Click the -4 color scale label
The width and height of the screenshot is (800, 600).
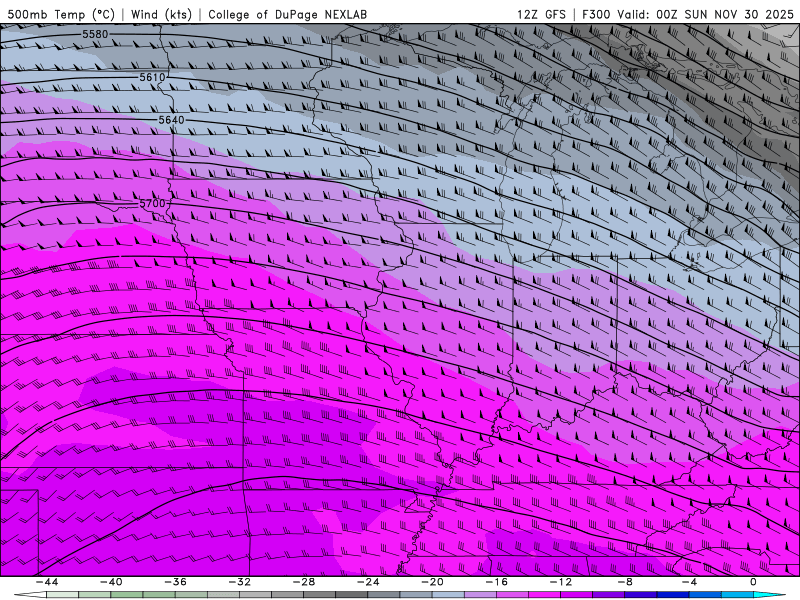(x=689, y=582)
